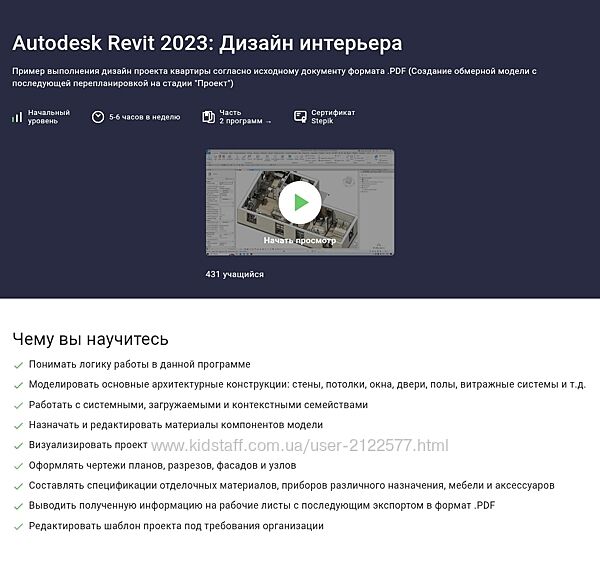Image resolution: width=600 pixels, height=562 pixels.
Task: Click the programs icon near "Часть 2 программ"
Action: pyautogui.click(x=208, y=117)
